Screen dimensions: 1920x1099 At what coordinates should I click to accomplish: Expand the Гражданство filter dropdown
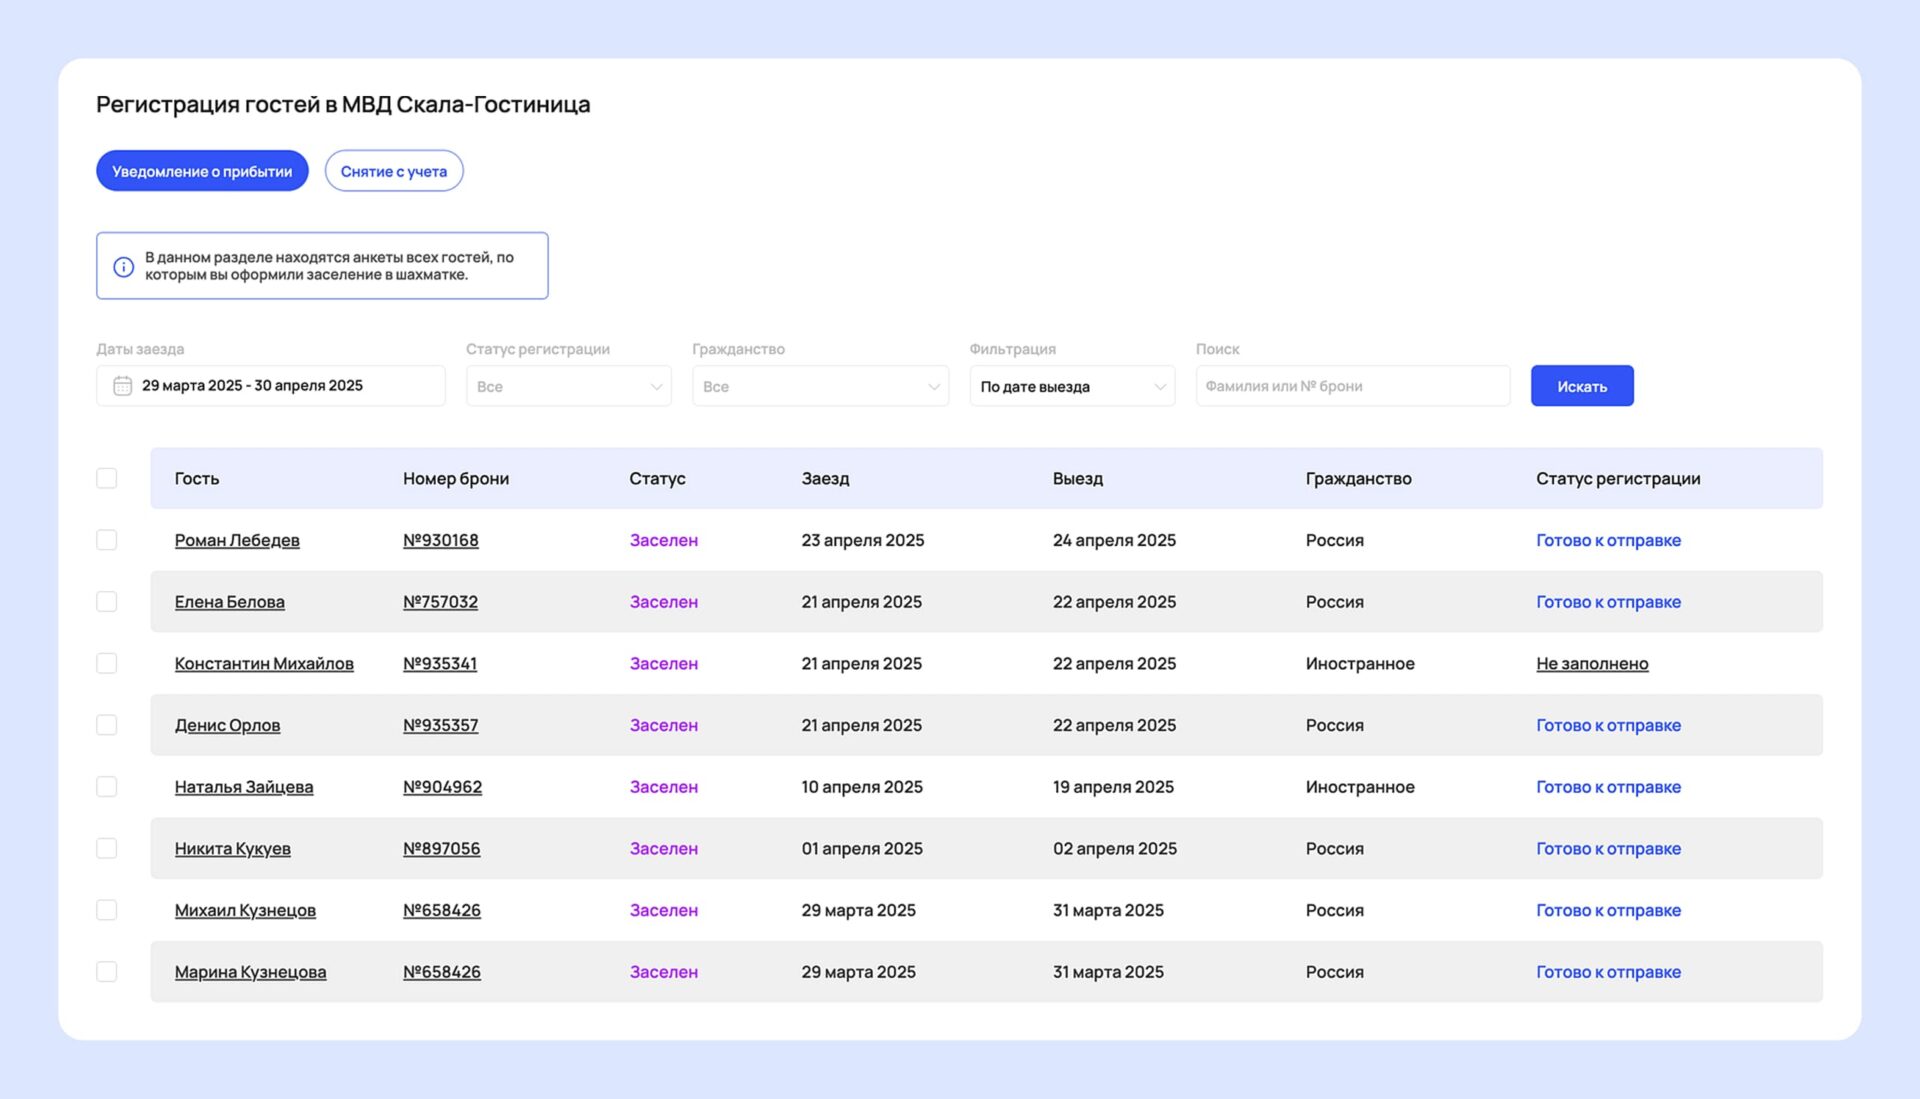[x=820, y=386]
